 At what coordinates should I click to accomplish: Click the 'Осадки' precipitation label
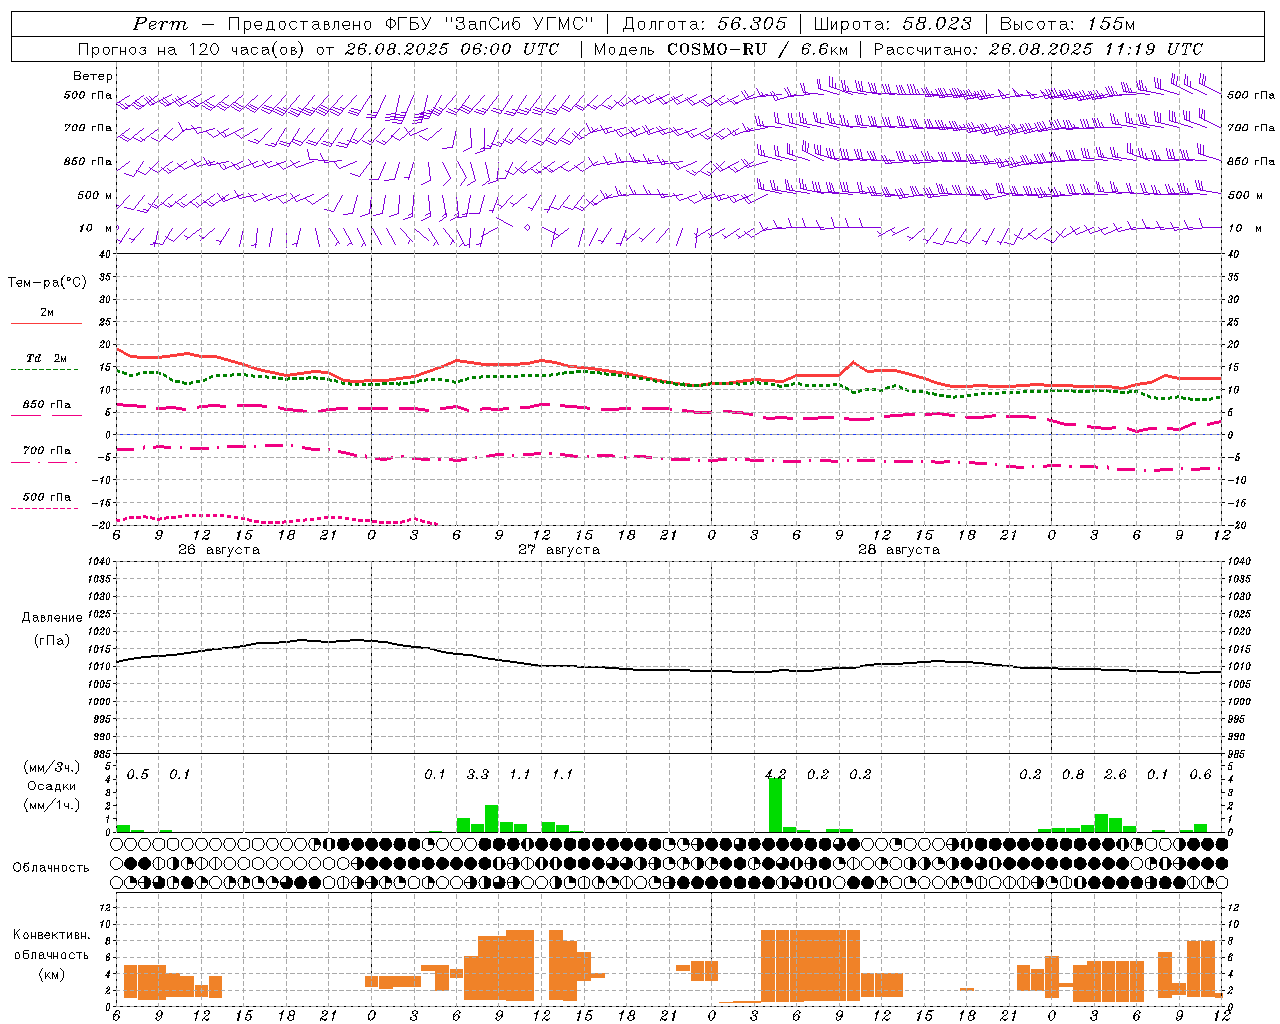(x=52, y=786)
